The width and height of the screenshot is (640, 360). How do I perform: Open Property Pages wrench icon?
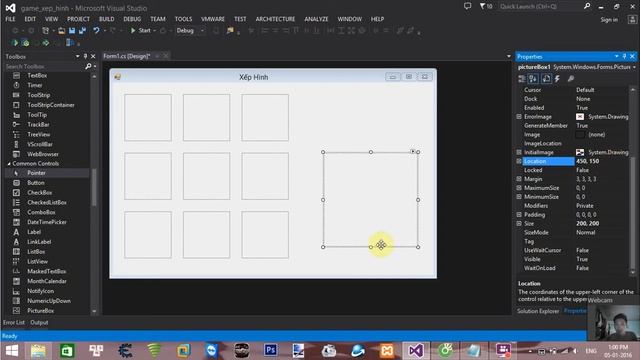tap(571, 79)
